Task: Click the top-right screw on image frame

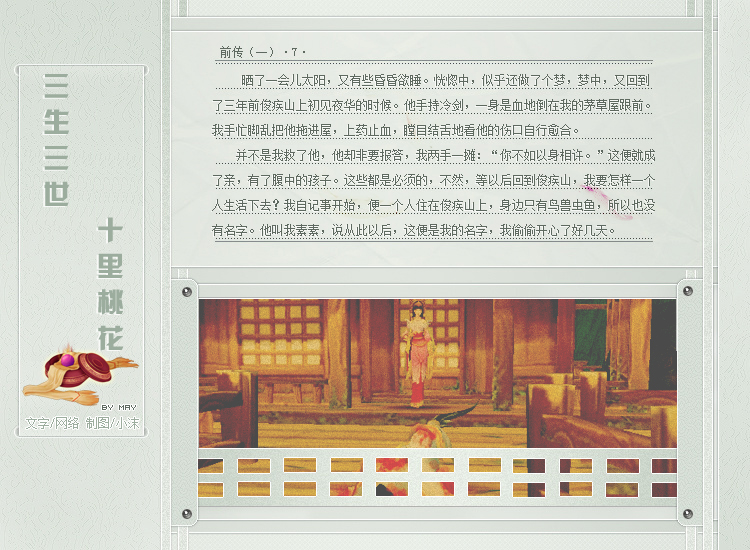Action: pyautogui.click(x=688, y=292)
